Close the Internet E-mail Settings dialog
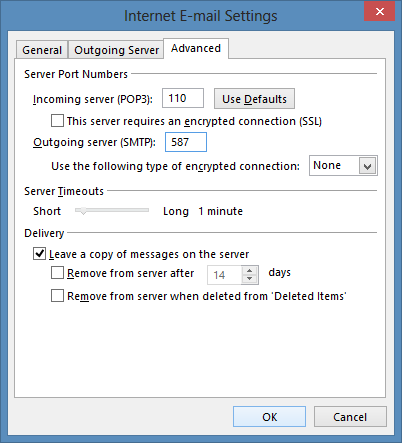The width and height of the screenshot is (402, 443). [x=379, y=12]
